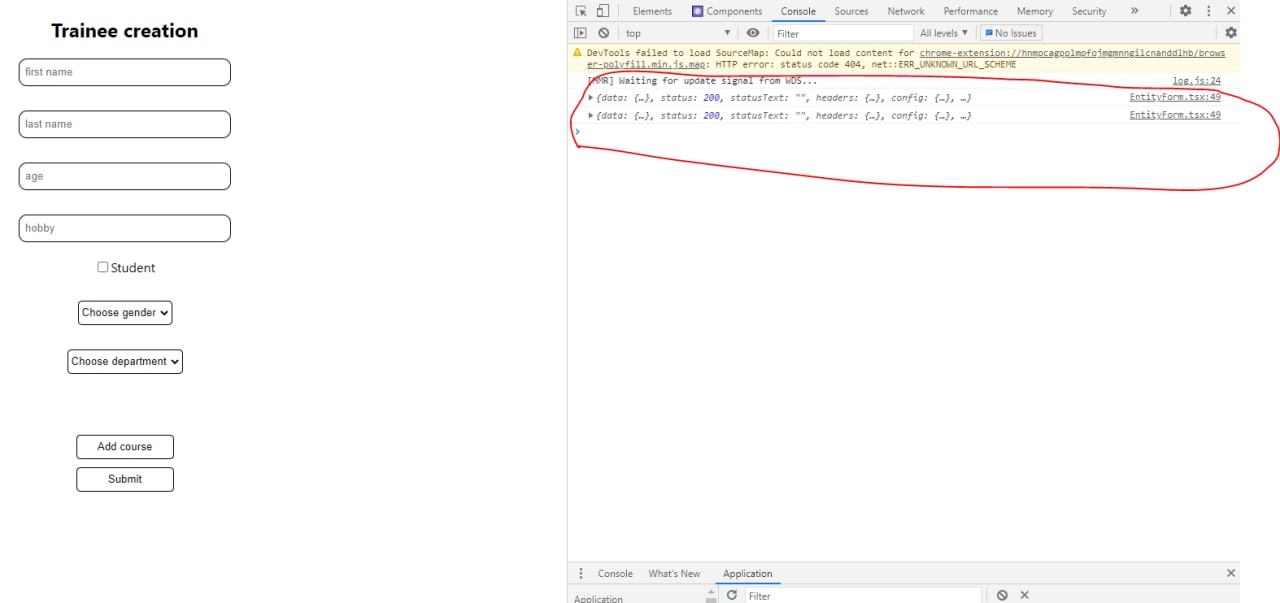Toggle the Student checkbox
The image size is (1280, 603).
[x=102, y=267]
